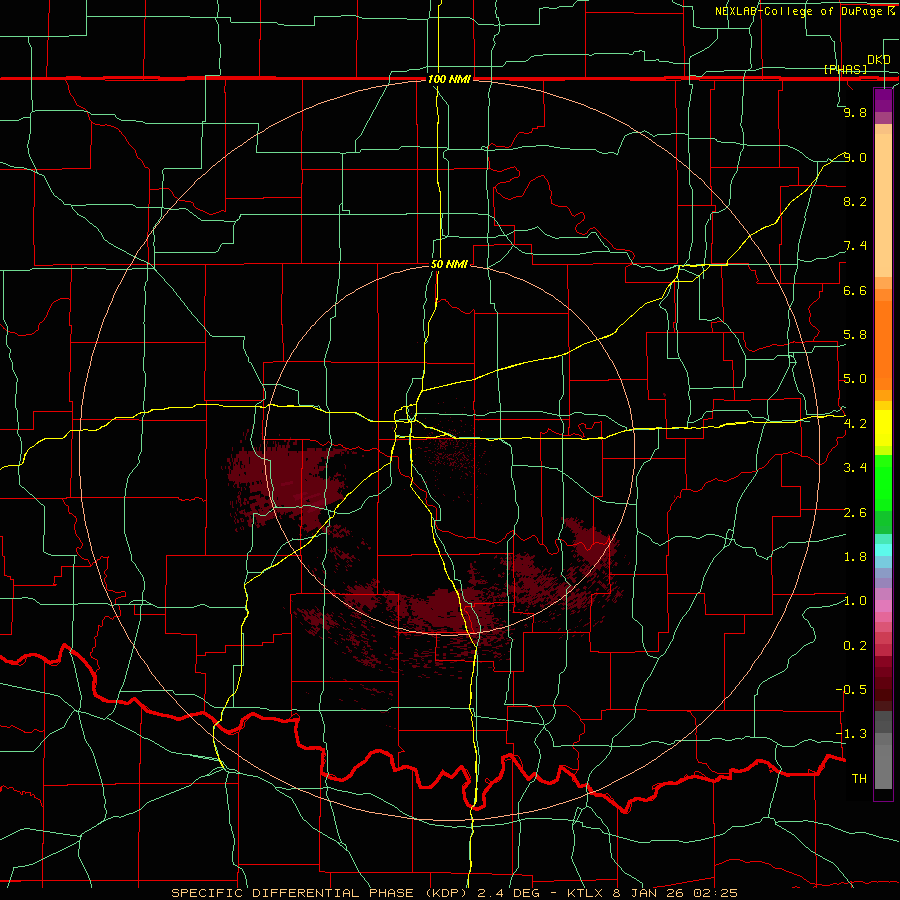
Task: Pick the cyan color bar segment
Action: 883,549
